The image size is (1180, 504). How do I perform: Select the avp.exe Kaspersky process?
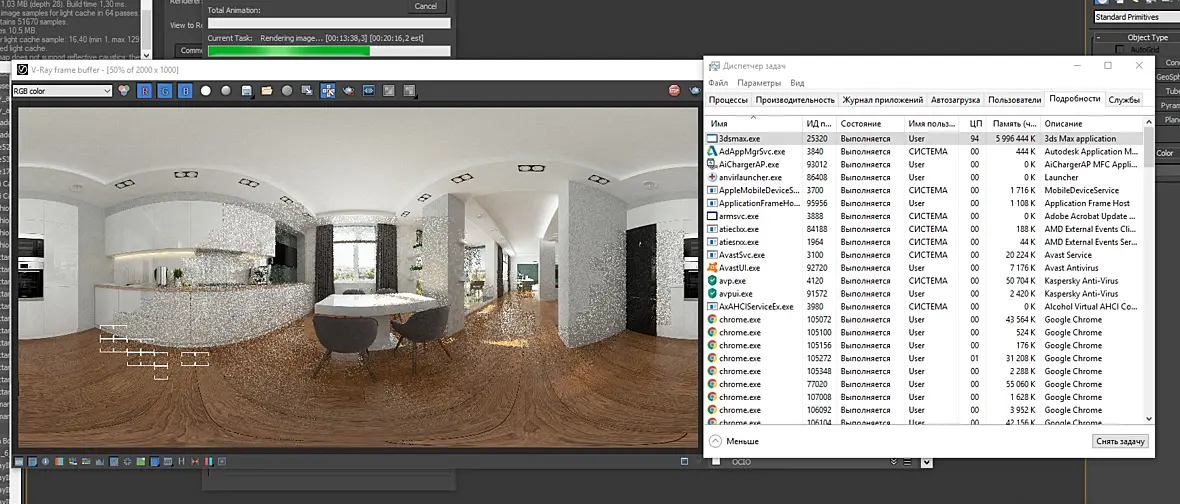click(x=924, y=281)
